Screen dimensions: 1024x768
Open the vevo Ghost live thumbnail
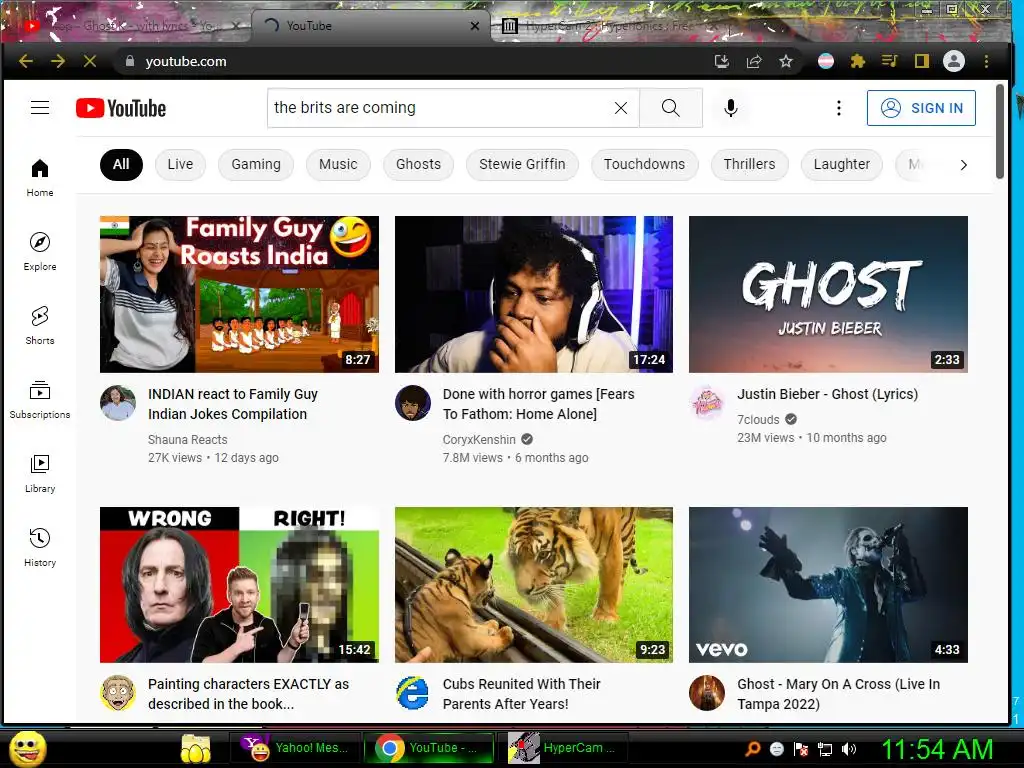pos(828,584)
